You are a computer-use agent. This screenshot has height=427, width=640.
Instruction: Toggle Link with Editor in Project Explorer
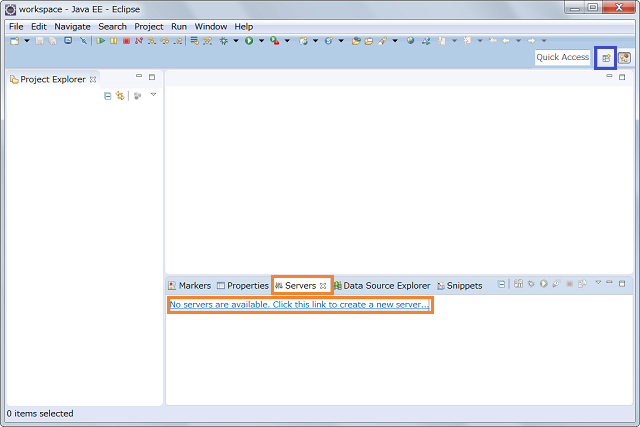[120, 96]
